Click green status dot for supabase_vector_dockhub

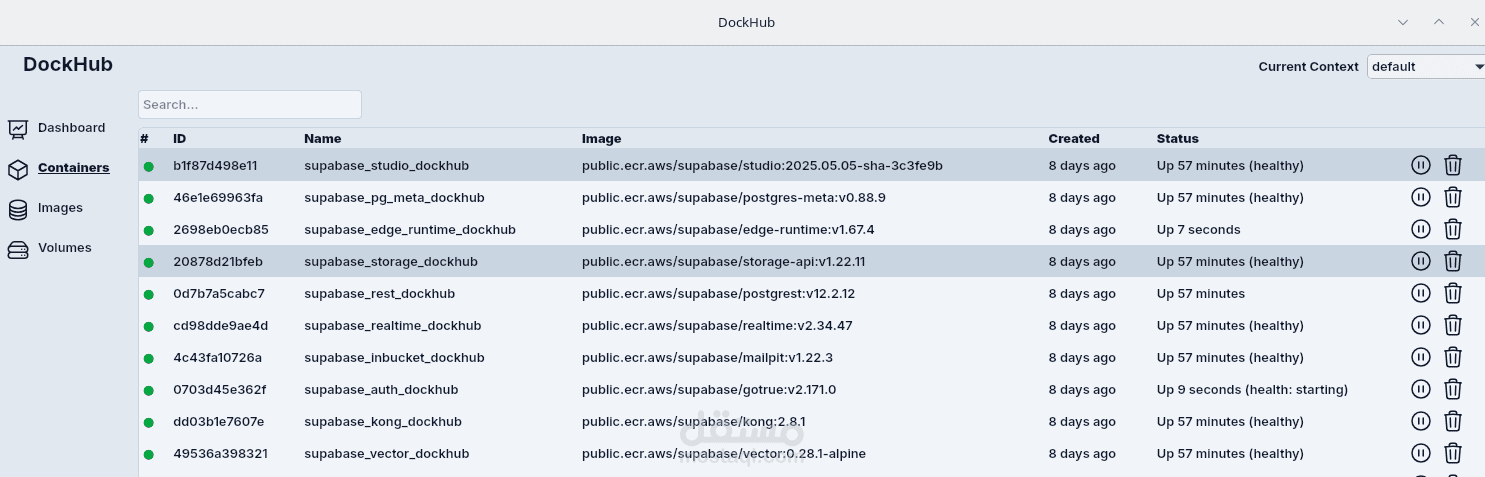[148, 454]
